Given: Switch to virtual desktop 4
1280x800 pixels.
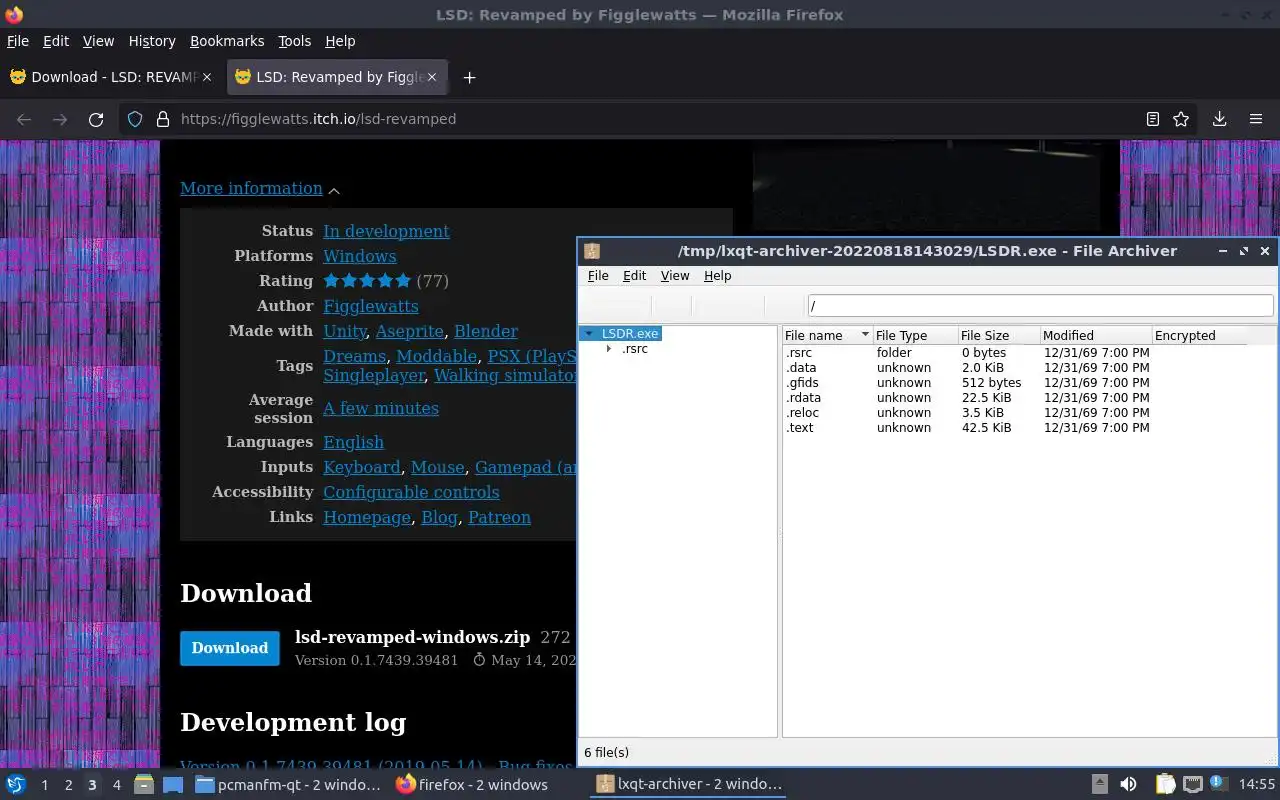Looking at the screenshot, I should (x=116, y=785).
